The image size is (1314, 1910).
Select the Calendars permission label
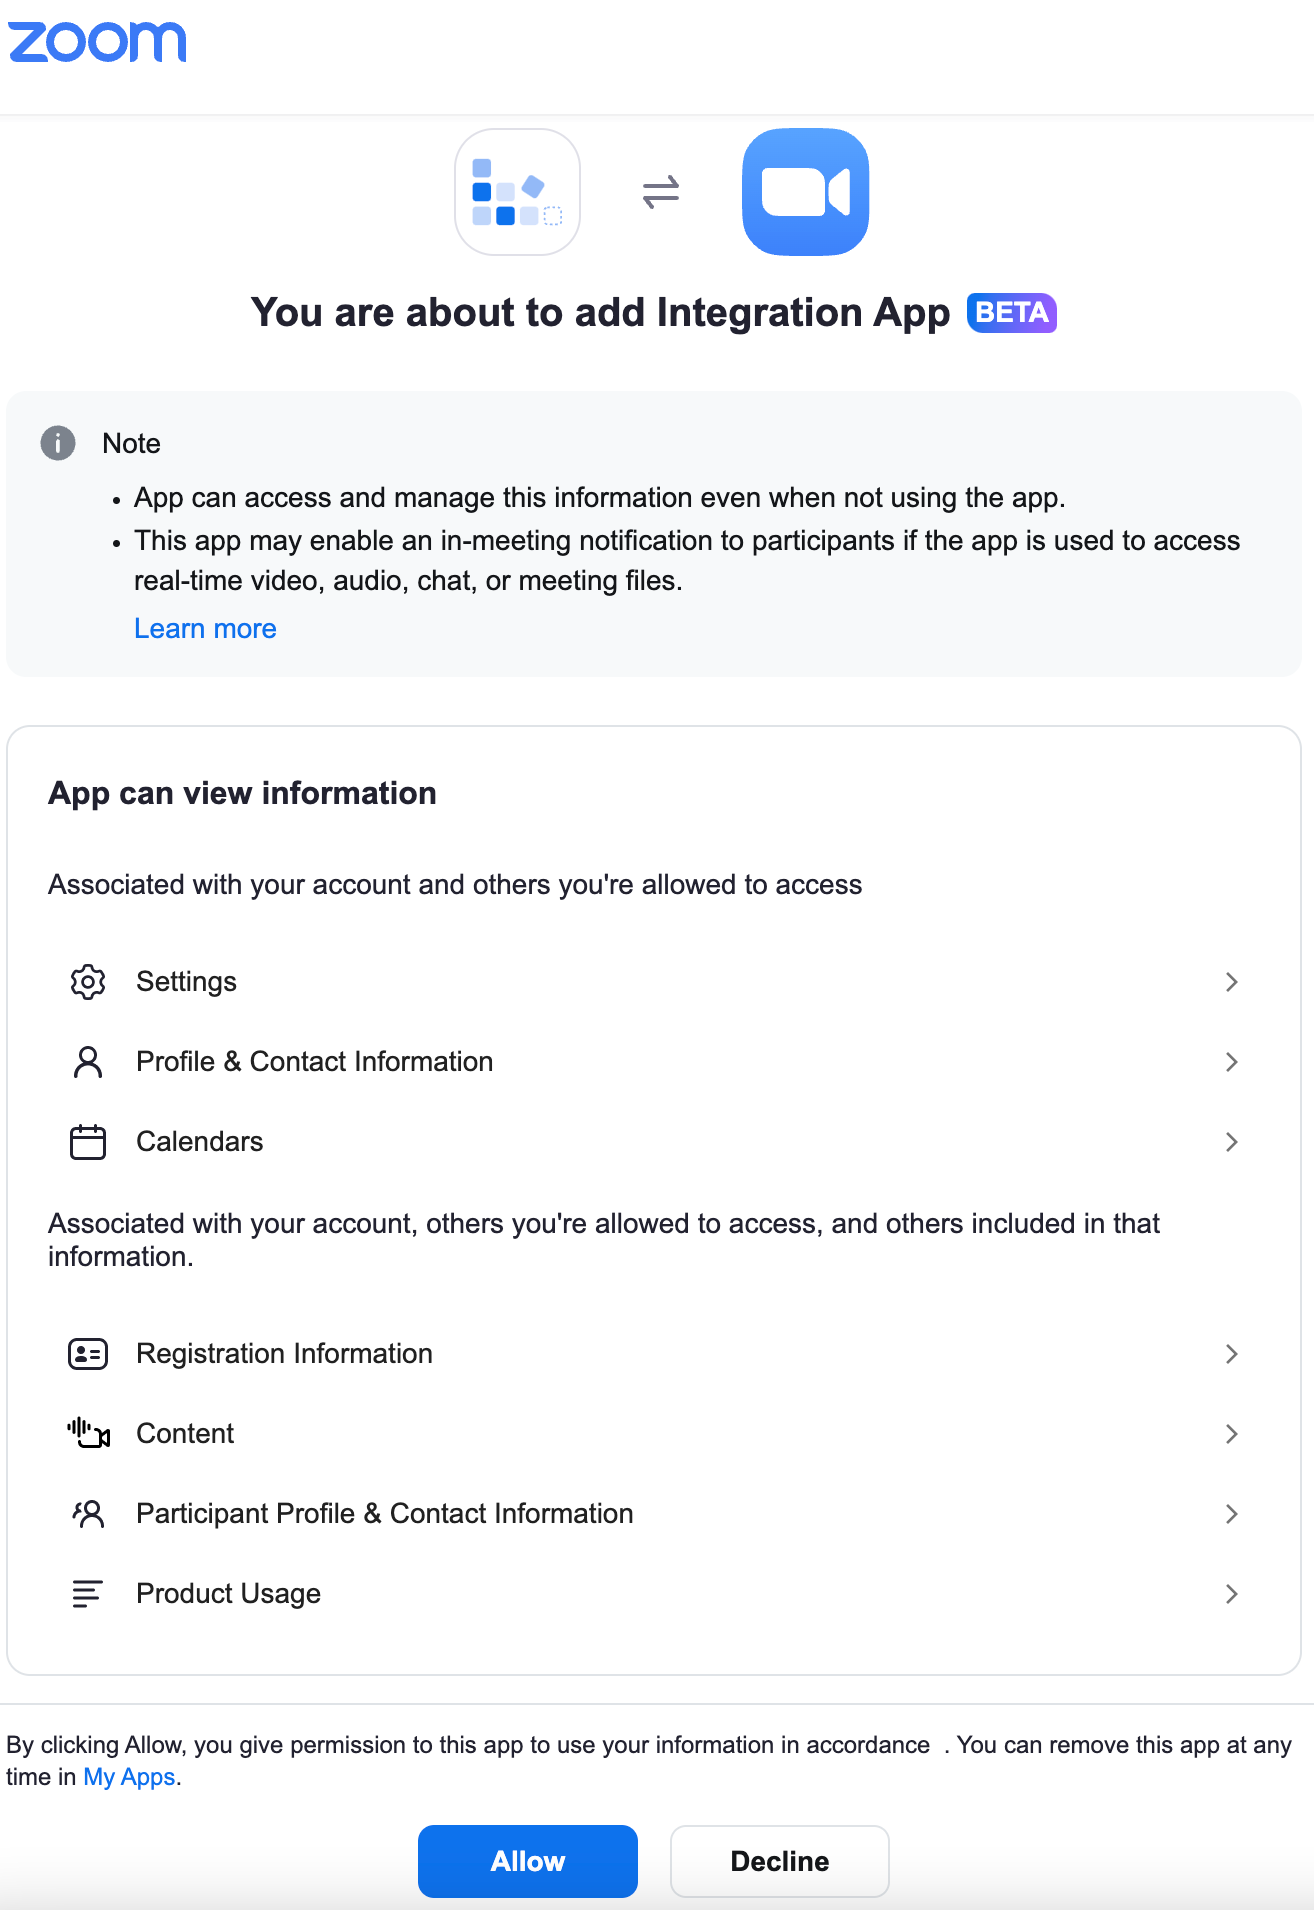click(x=200, y=1142)
